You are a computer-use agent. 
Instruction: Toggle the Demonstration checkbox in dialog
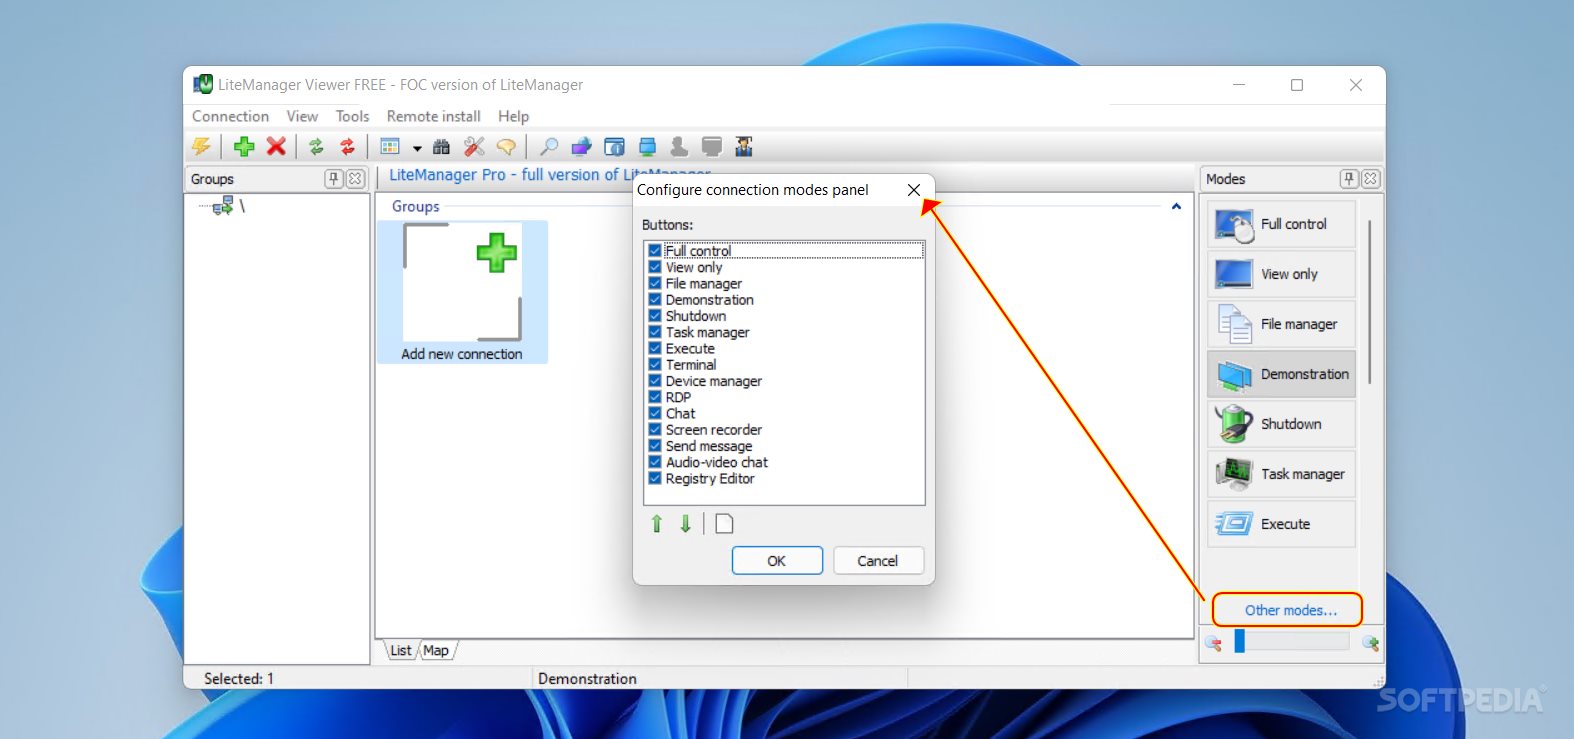(x=655, y=300)
